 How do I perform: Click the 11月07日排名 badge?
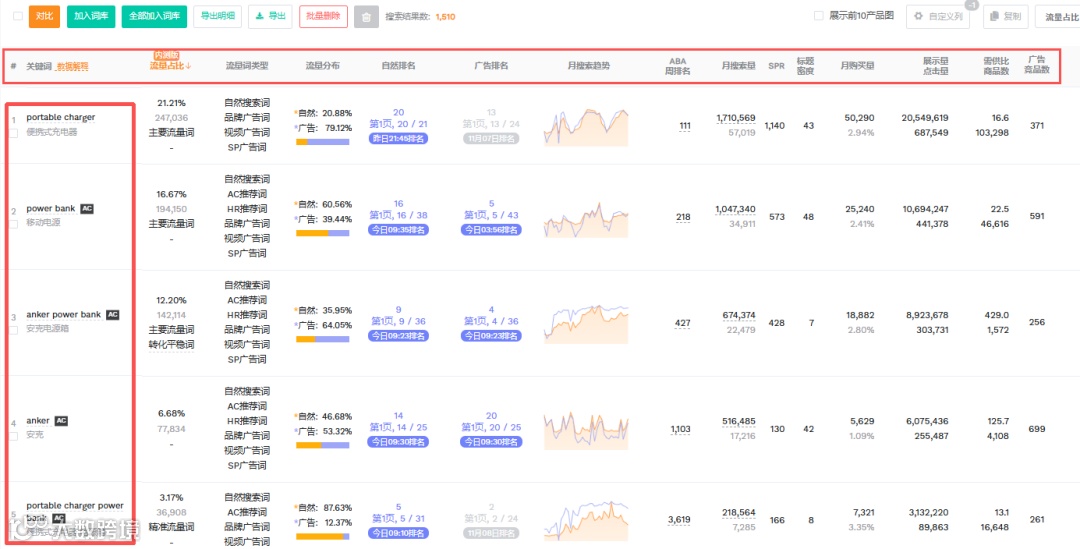pyautogui.click(x=491, y=138)
